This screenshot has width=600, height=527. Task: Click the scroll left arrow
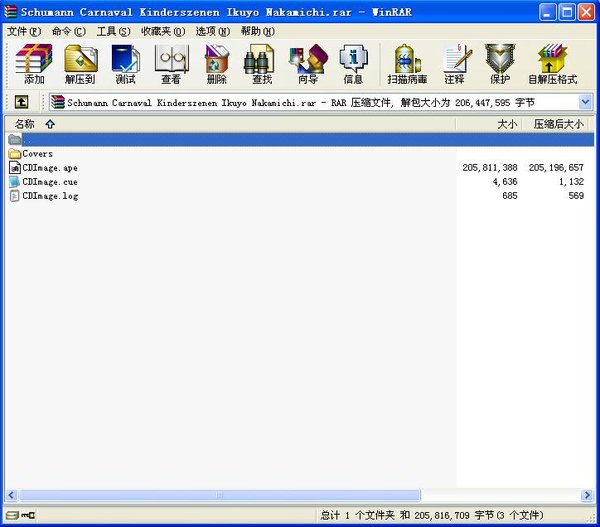click(11, 495)
